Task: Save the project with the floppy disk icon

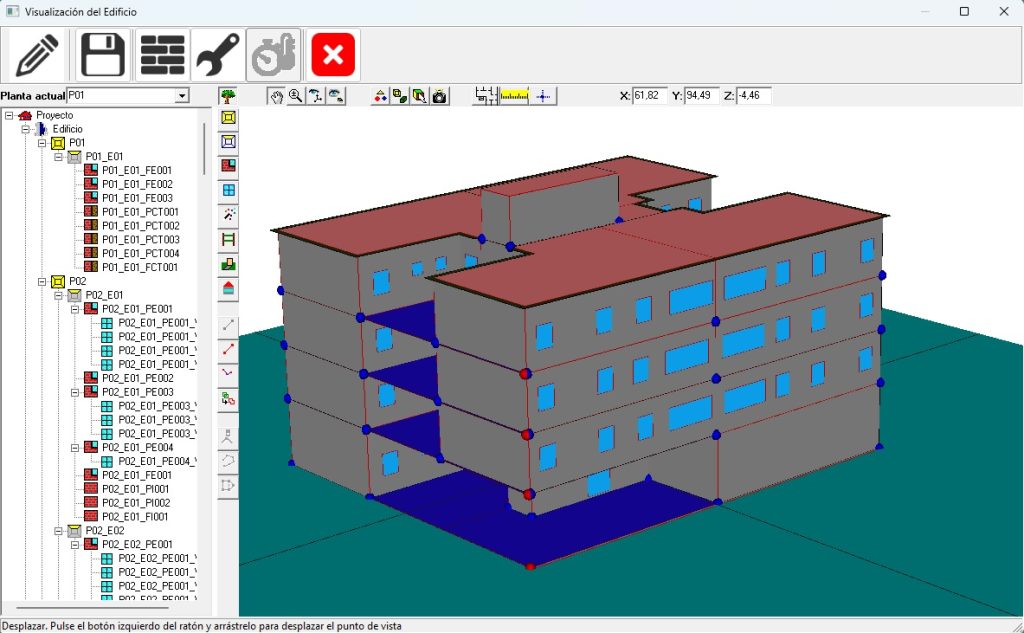Action: click(x=102, y=54)
